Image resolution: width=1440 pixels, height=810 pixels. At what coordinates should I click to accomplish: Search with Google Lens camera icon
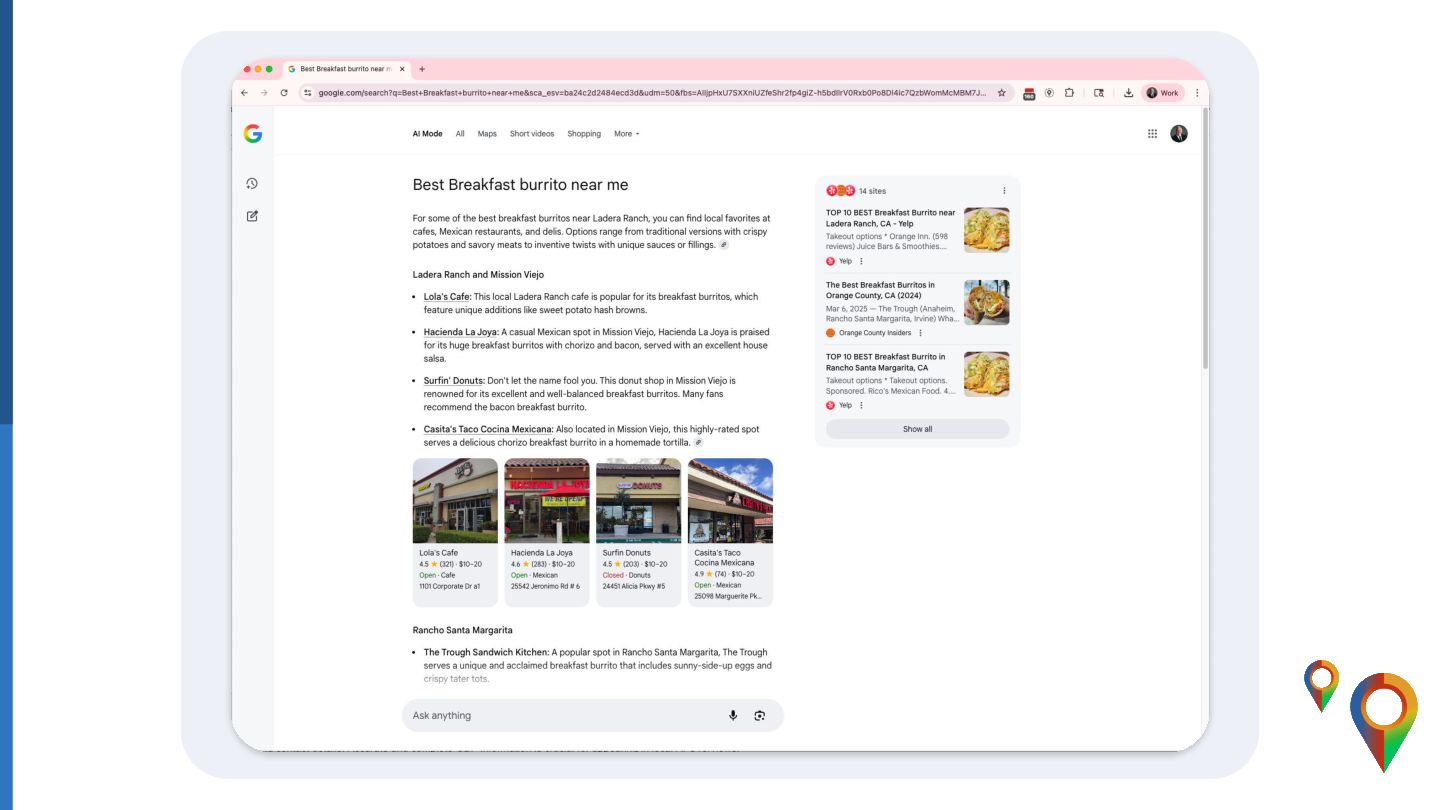coord(760,715)
